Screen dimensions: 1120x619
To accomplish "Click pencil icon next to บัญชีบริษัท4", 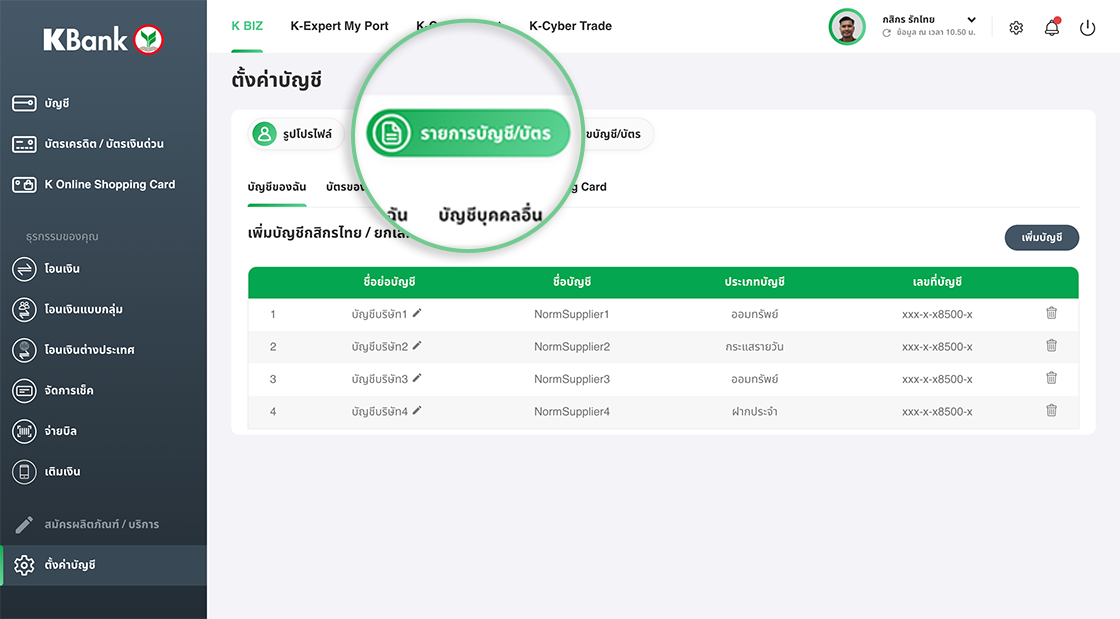I will click(417, 411).
